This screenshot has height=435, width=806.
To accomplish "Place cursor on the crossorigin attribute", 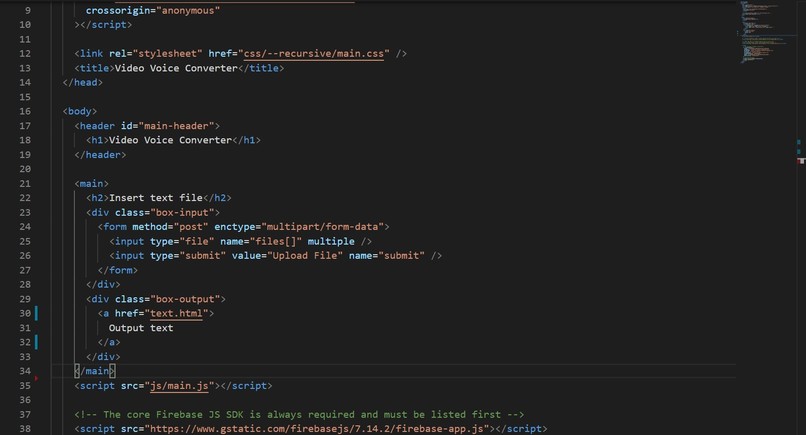I will (118, 10).
